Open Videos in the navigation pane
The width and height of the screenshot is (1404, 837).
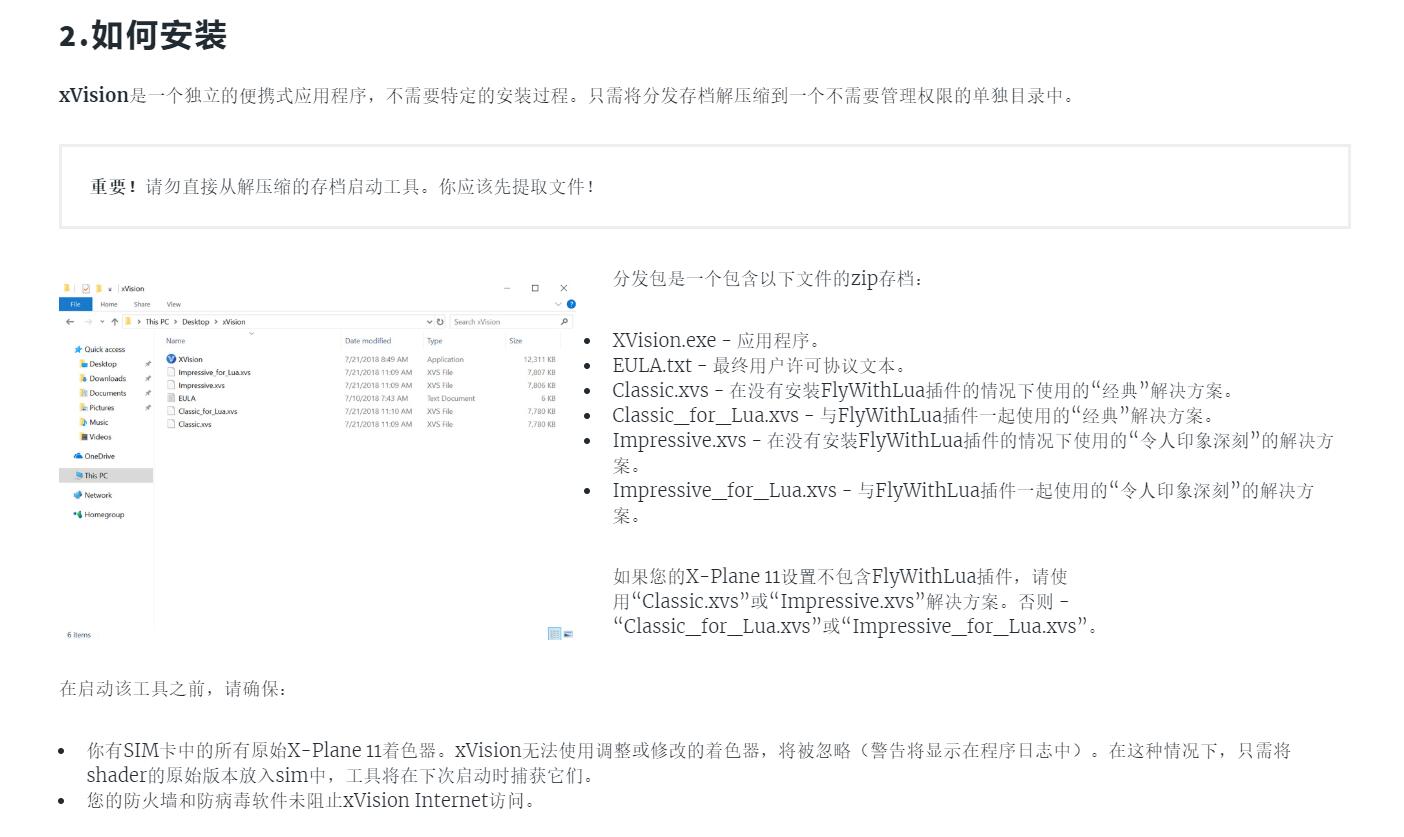click(96, 436)
